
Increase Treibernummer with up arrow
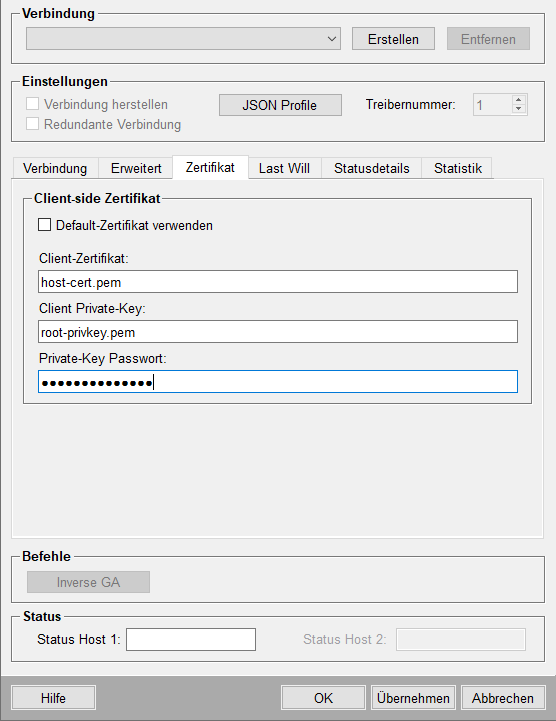click(x=519, y=100)
